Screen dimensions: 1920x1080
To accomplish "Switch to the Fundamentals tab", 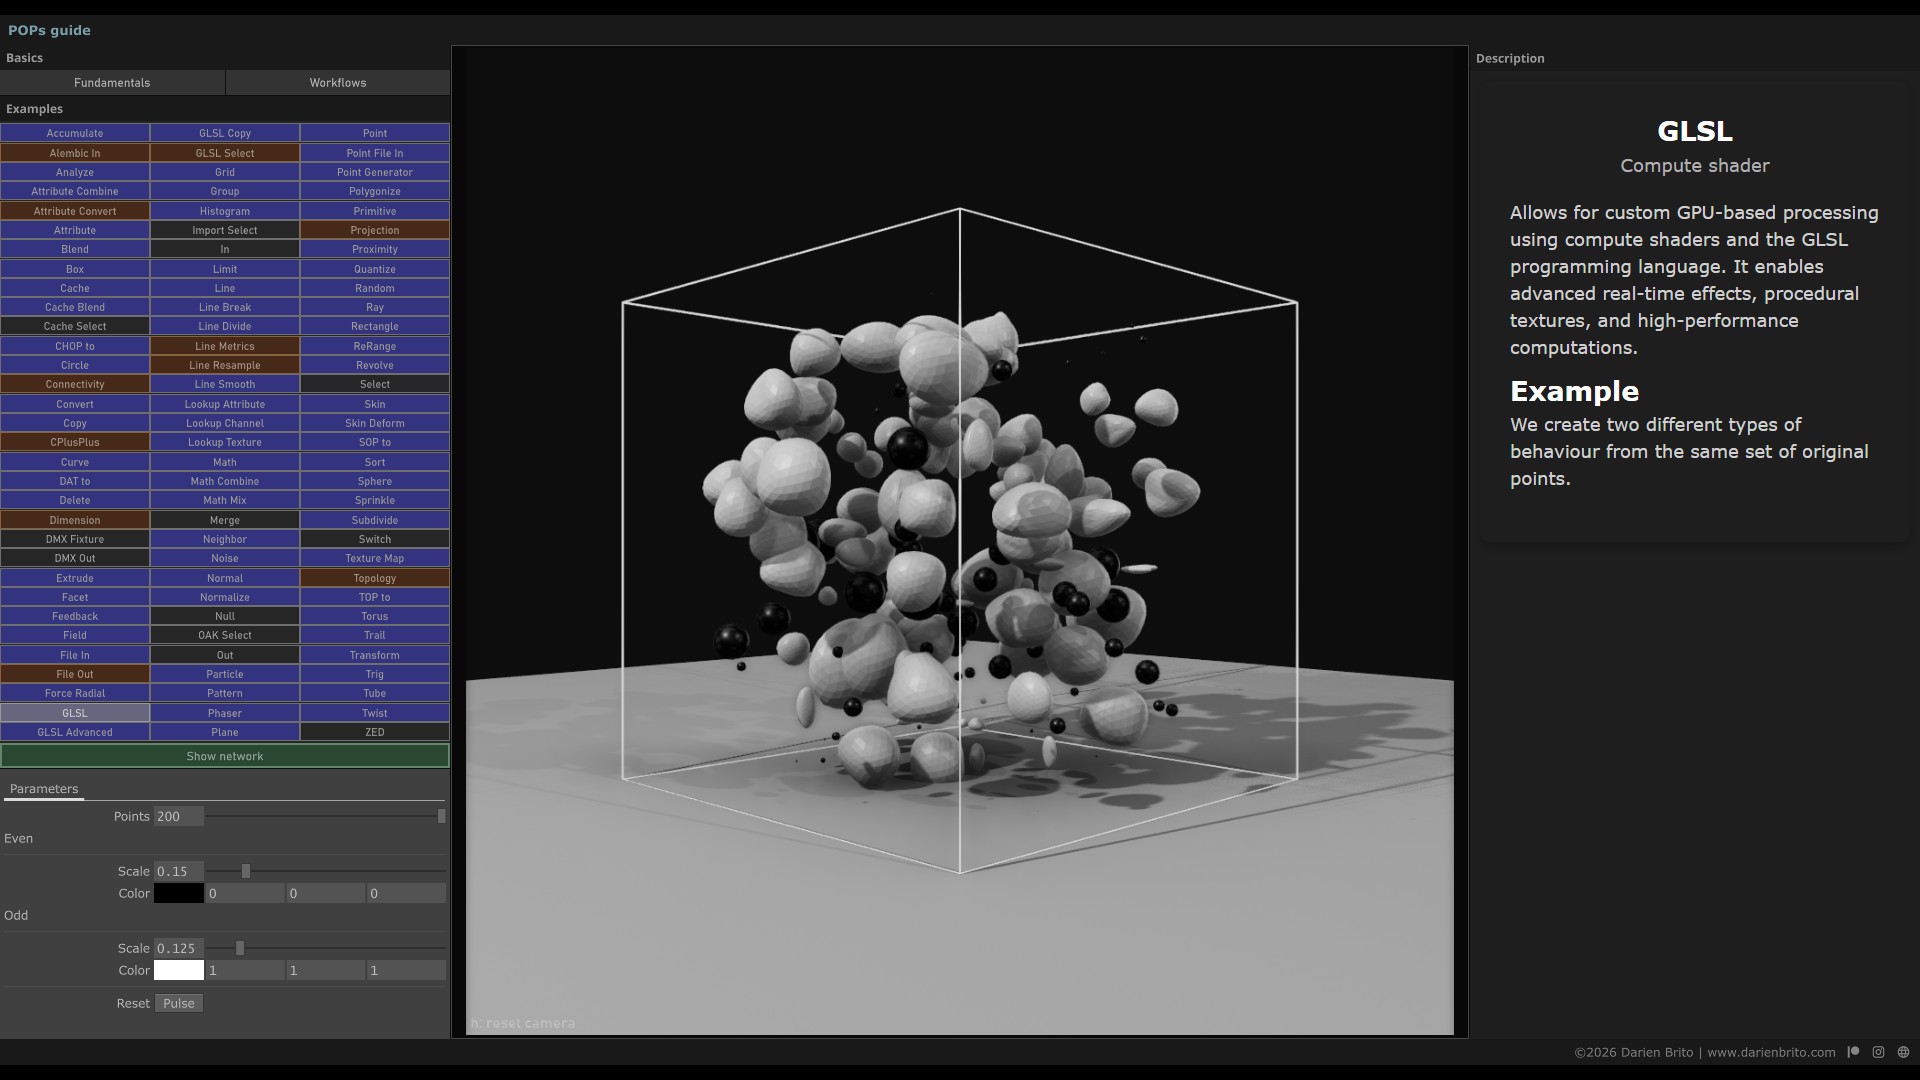I will pyautogui.click(x=112, y=83).
